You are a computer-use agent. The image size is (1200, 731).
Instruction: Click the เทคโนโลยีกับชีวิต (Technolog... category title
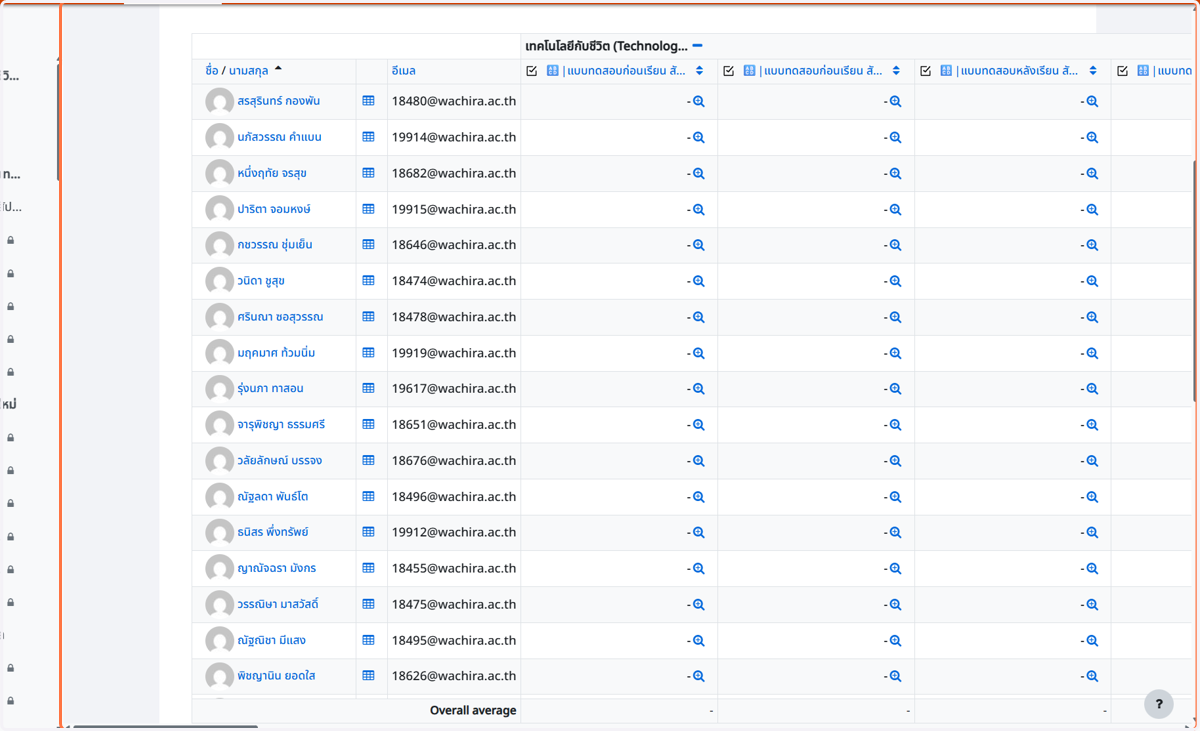[x=606, y=46]
